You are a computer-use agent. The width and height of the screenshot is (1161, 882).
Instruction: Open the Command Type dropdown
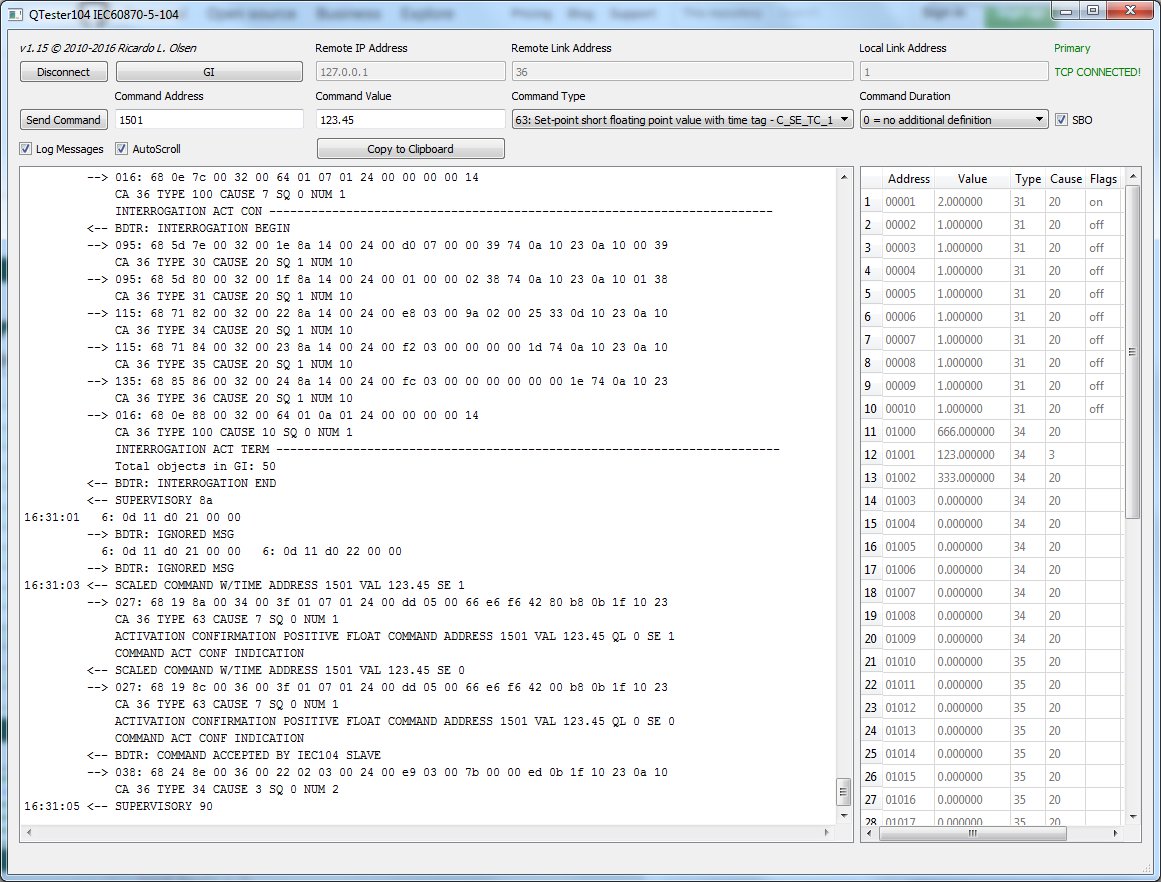click(682, 120)
